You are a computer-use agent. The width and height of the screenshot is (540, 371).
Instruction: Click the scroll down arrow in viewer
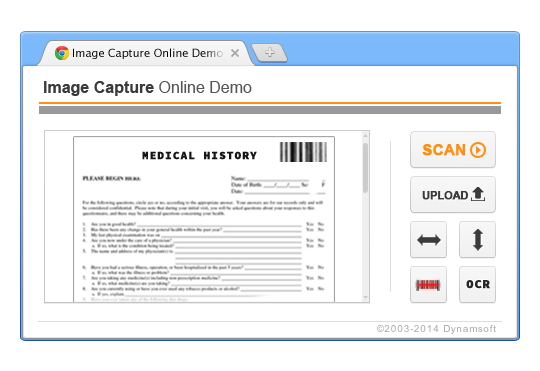(x=365, y=297)
